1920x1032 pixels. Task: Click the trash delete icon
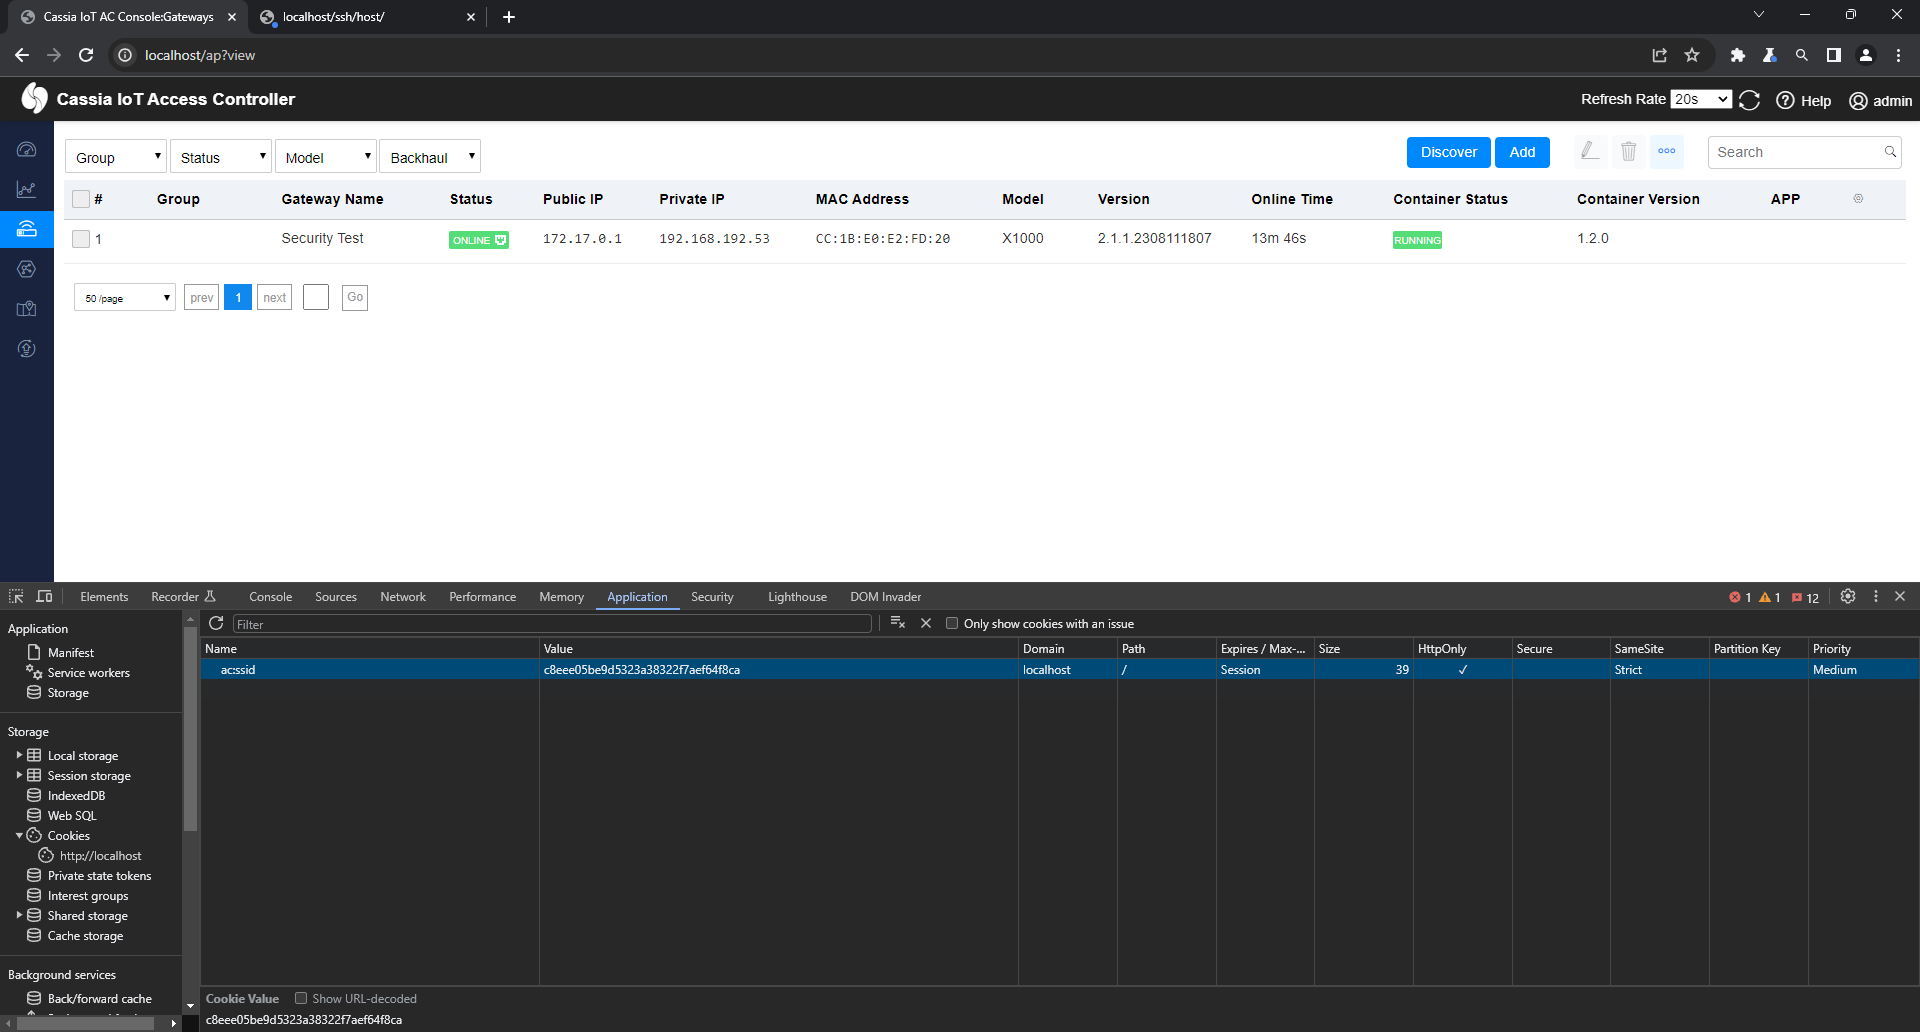[x=1628, y=152]
